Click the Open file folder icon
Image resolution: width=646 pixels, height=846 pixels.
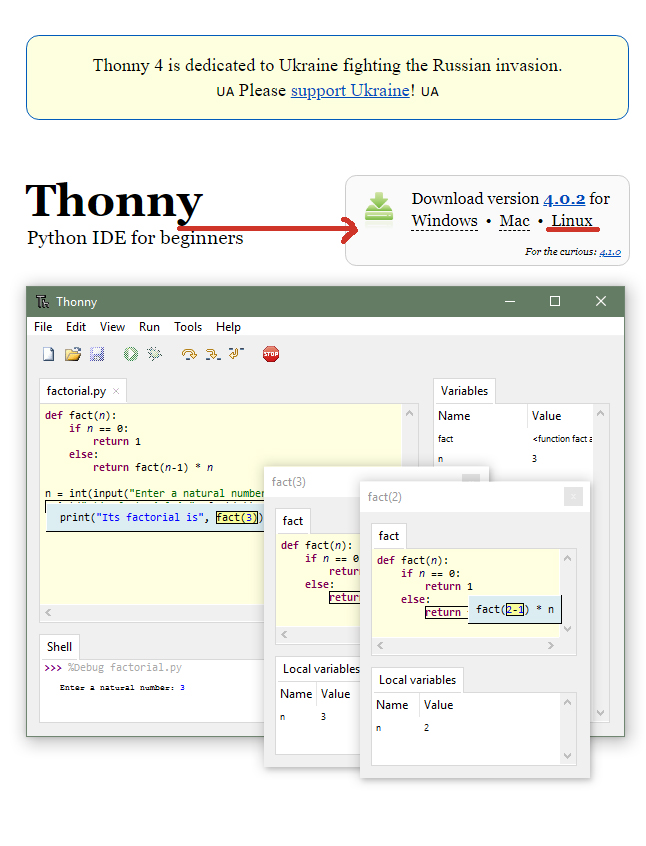(x=73, y=354)
